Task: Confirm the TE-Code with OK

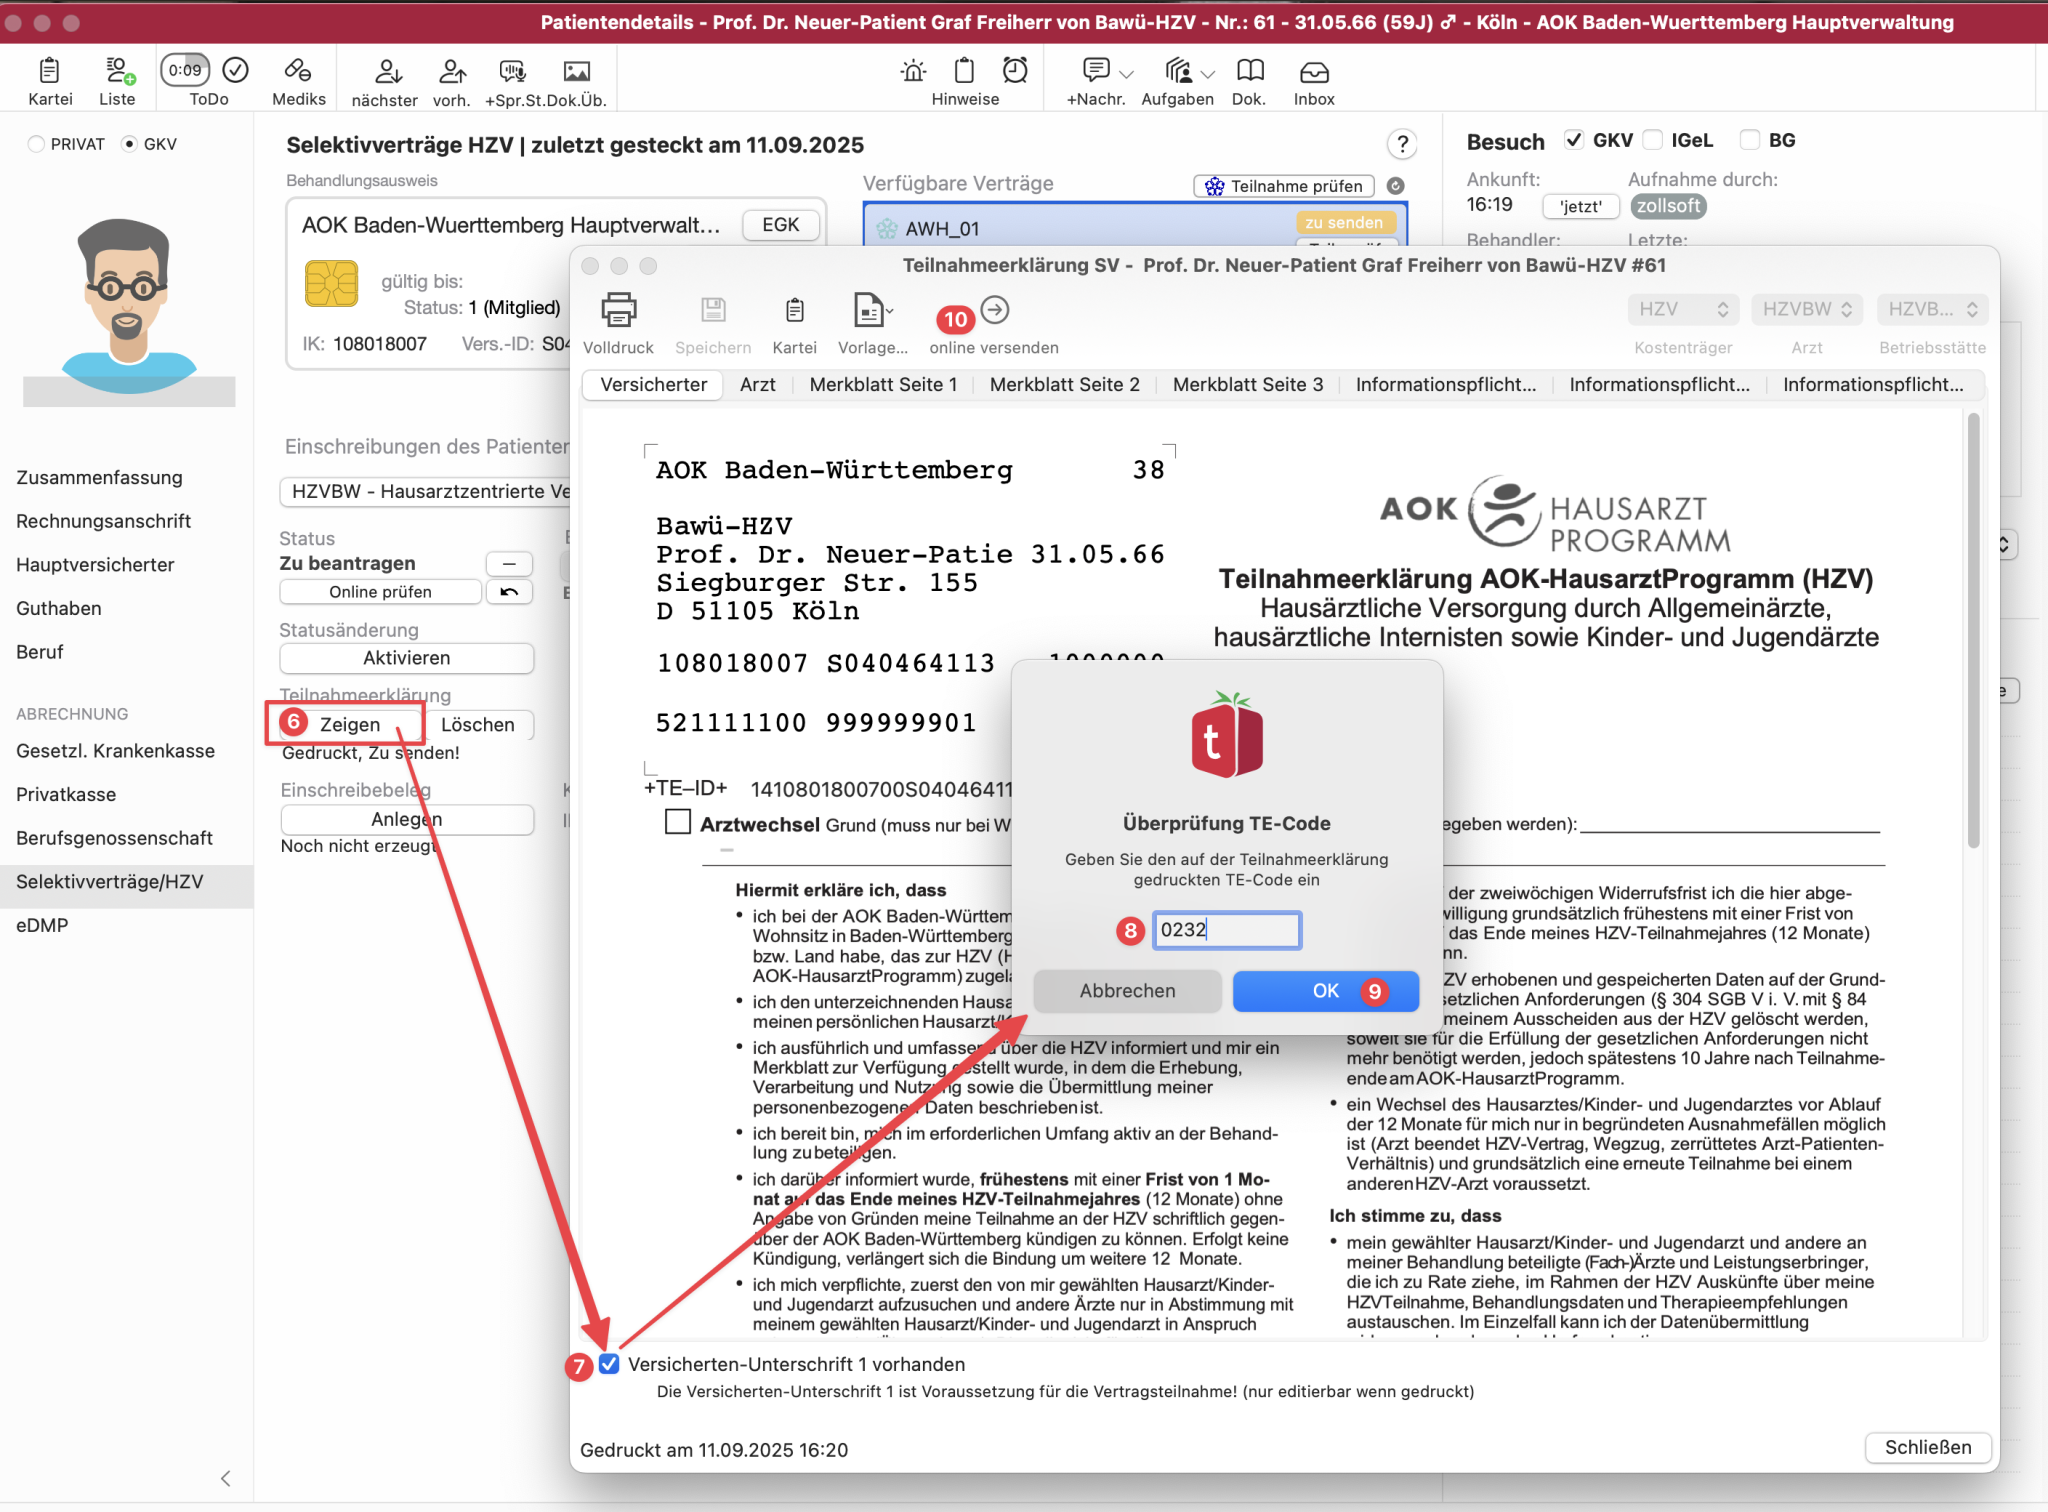Action: tap(1325, 991)
